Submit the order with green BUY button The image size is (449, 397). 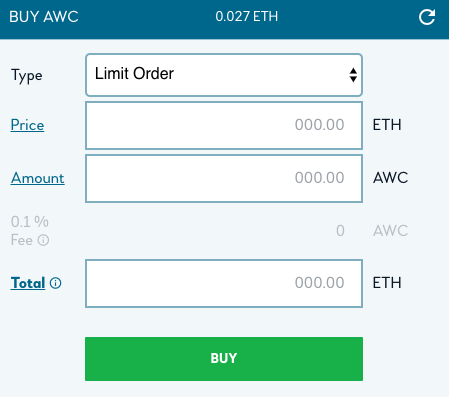pyautogui.click(x=224, y=359)
